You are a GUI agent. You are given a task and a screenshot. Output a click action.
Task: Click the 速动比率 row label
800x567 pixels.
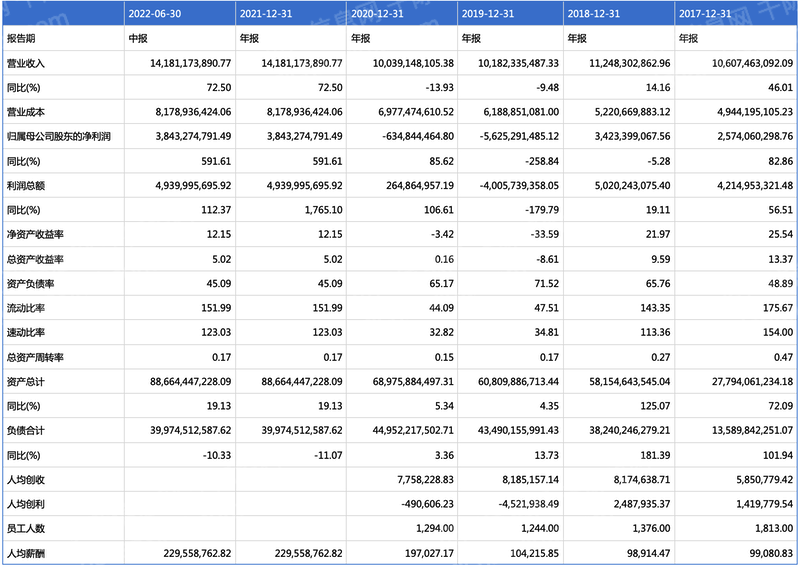(26, 332)
